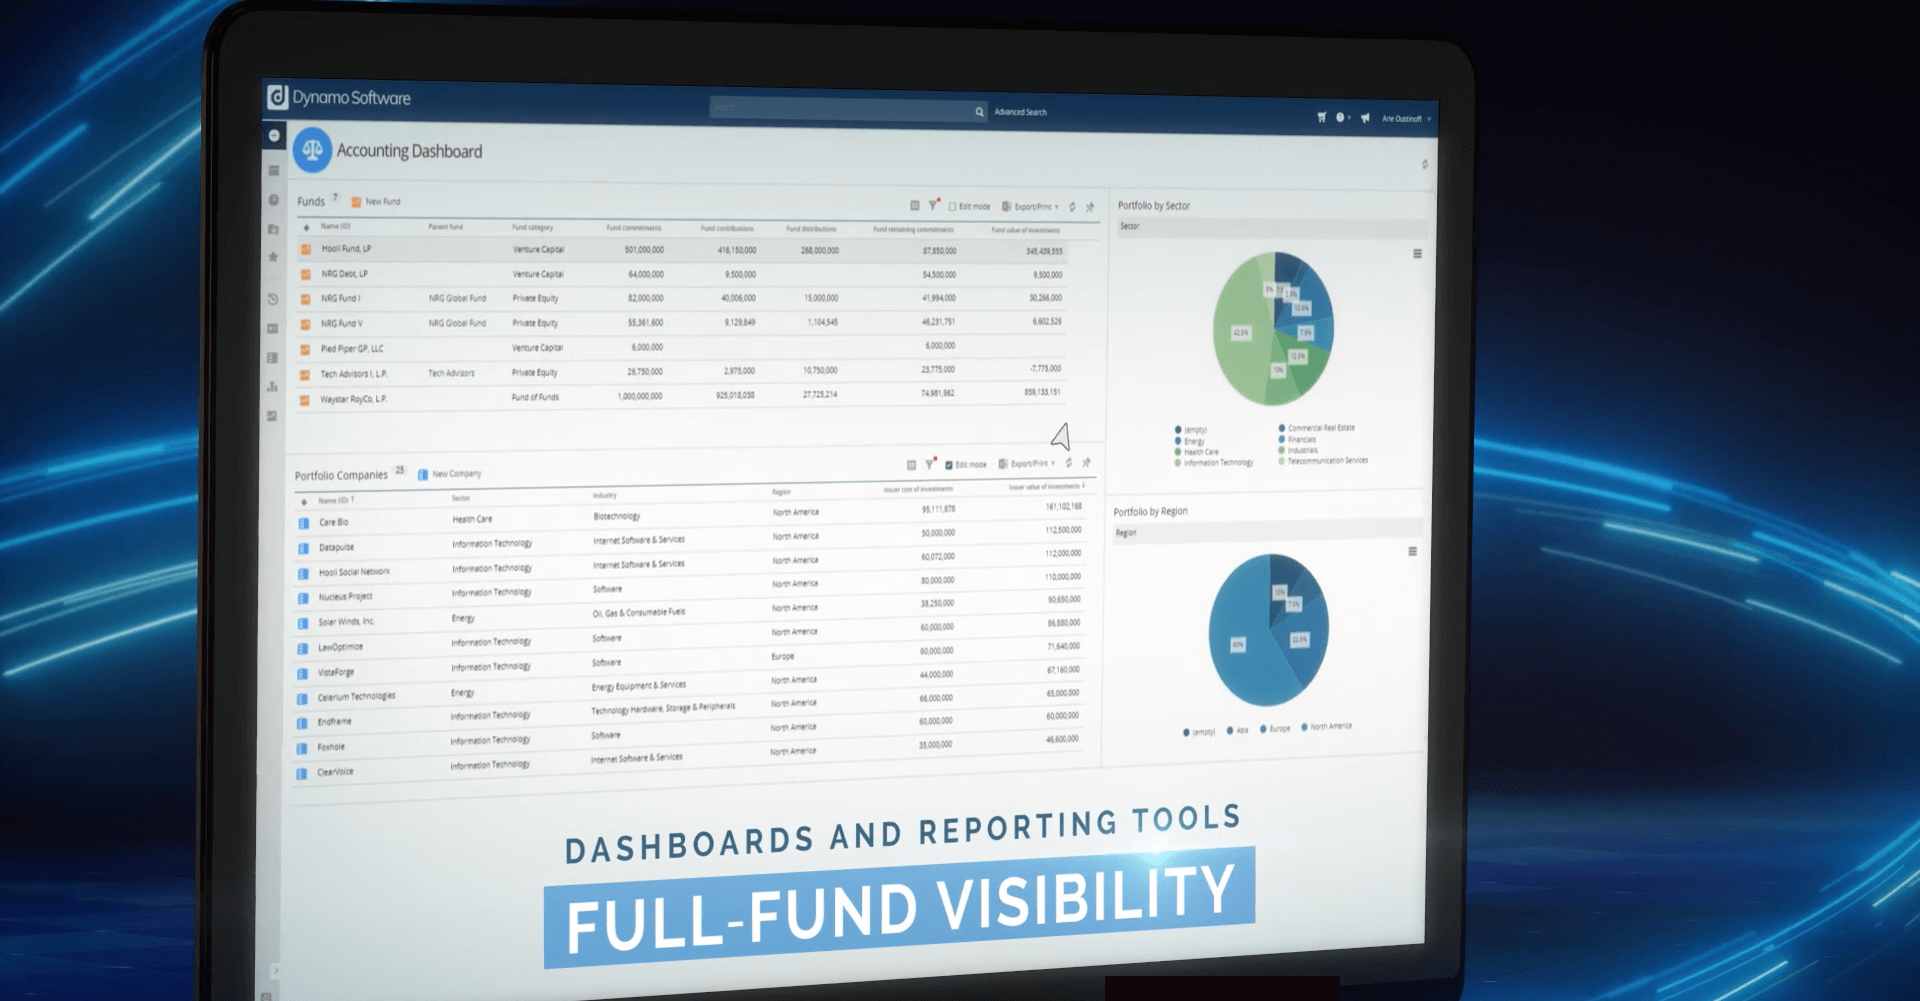Click the shopping cart icon in header
1920x1001 pixels.
click(1321, 117)
